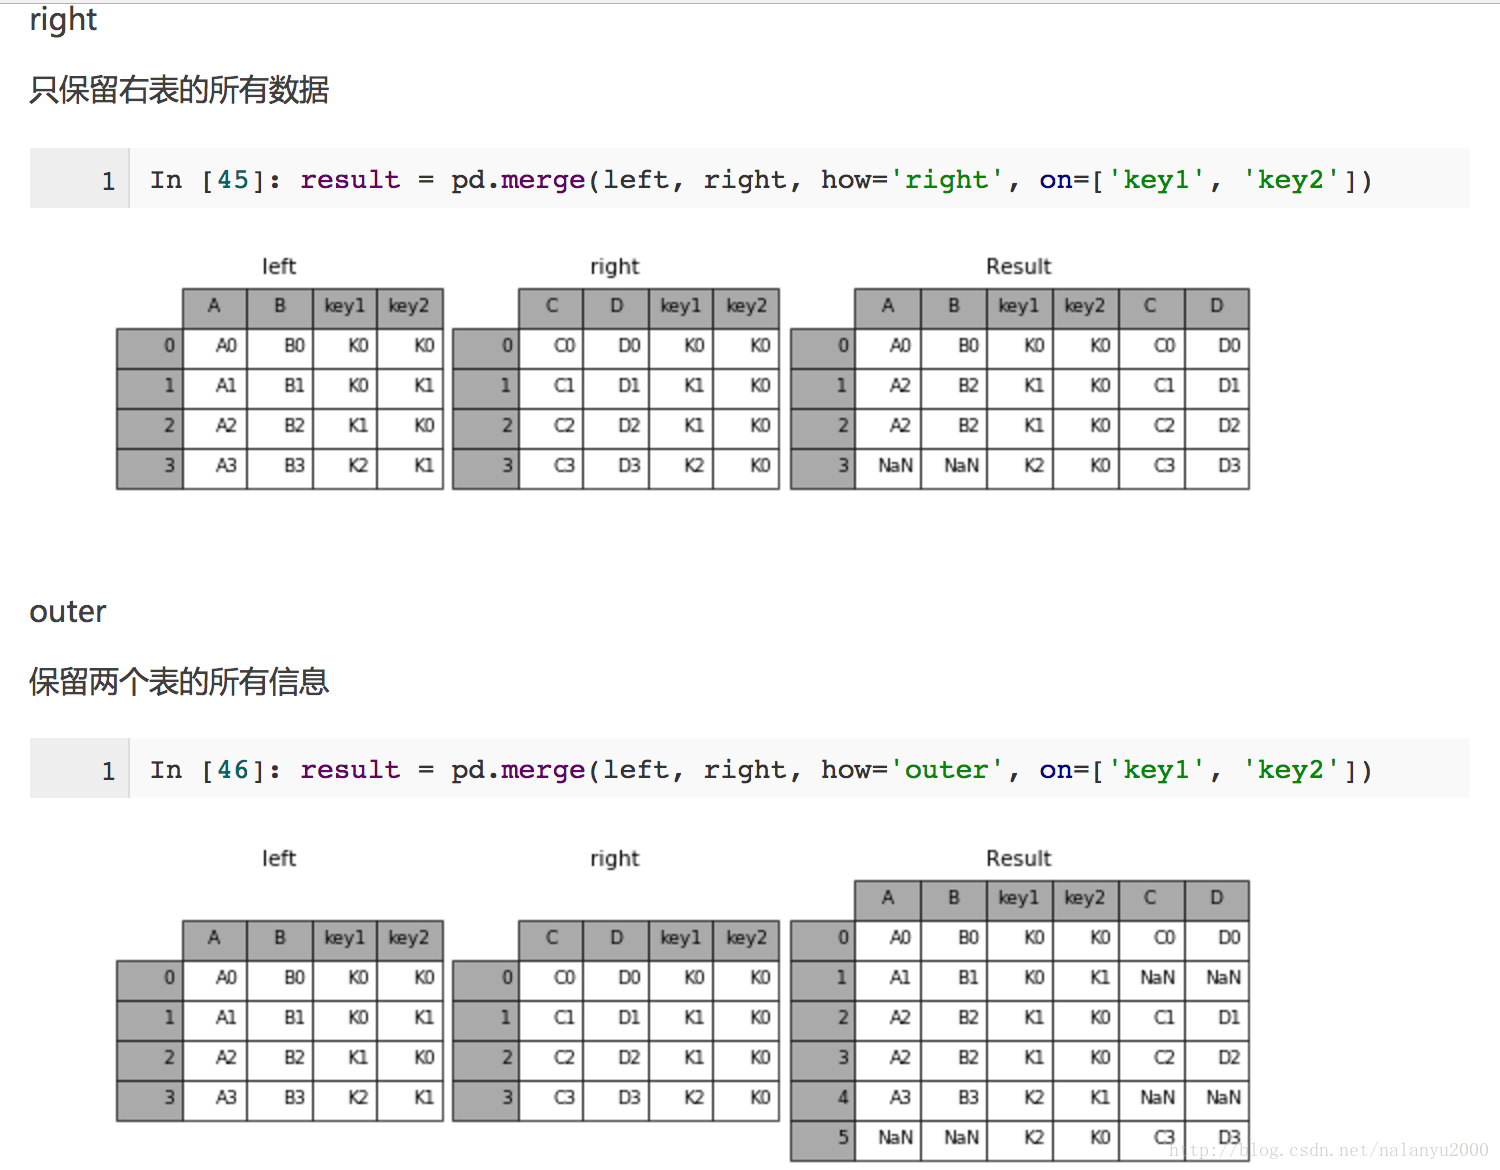Click the "result" variable in the In [46] line
Viewport: 1500px width, 1170px height.
350,770
